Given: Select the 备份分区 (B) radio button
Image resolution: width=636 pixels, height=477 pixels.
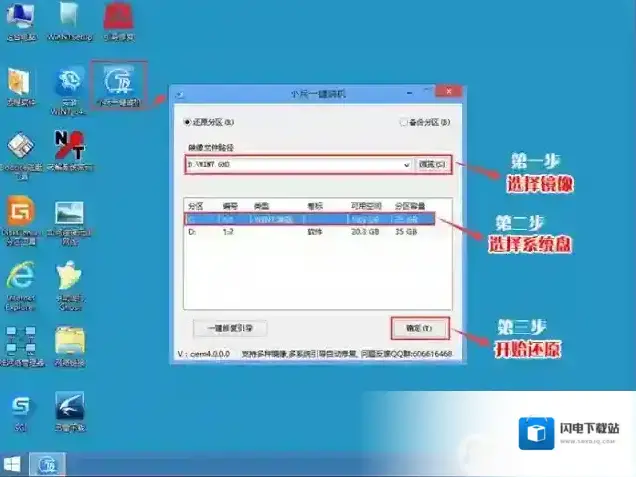Looking at the screenshot, I should (403, 122).
